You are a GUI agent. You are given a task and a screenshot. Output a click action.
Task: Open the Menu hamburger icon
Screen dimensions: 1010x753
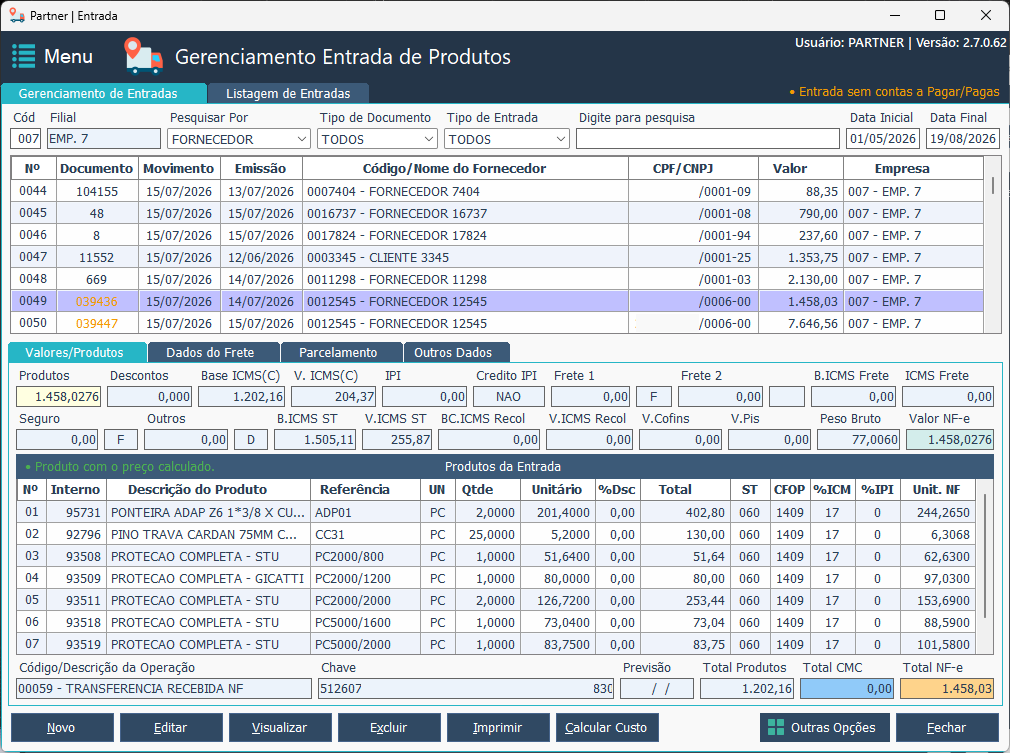24,56
